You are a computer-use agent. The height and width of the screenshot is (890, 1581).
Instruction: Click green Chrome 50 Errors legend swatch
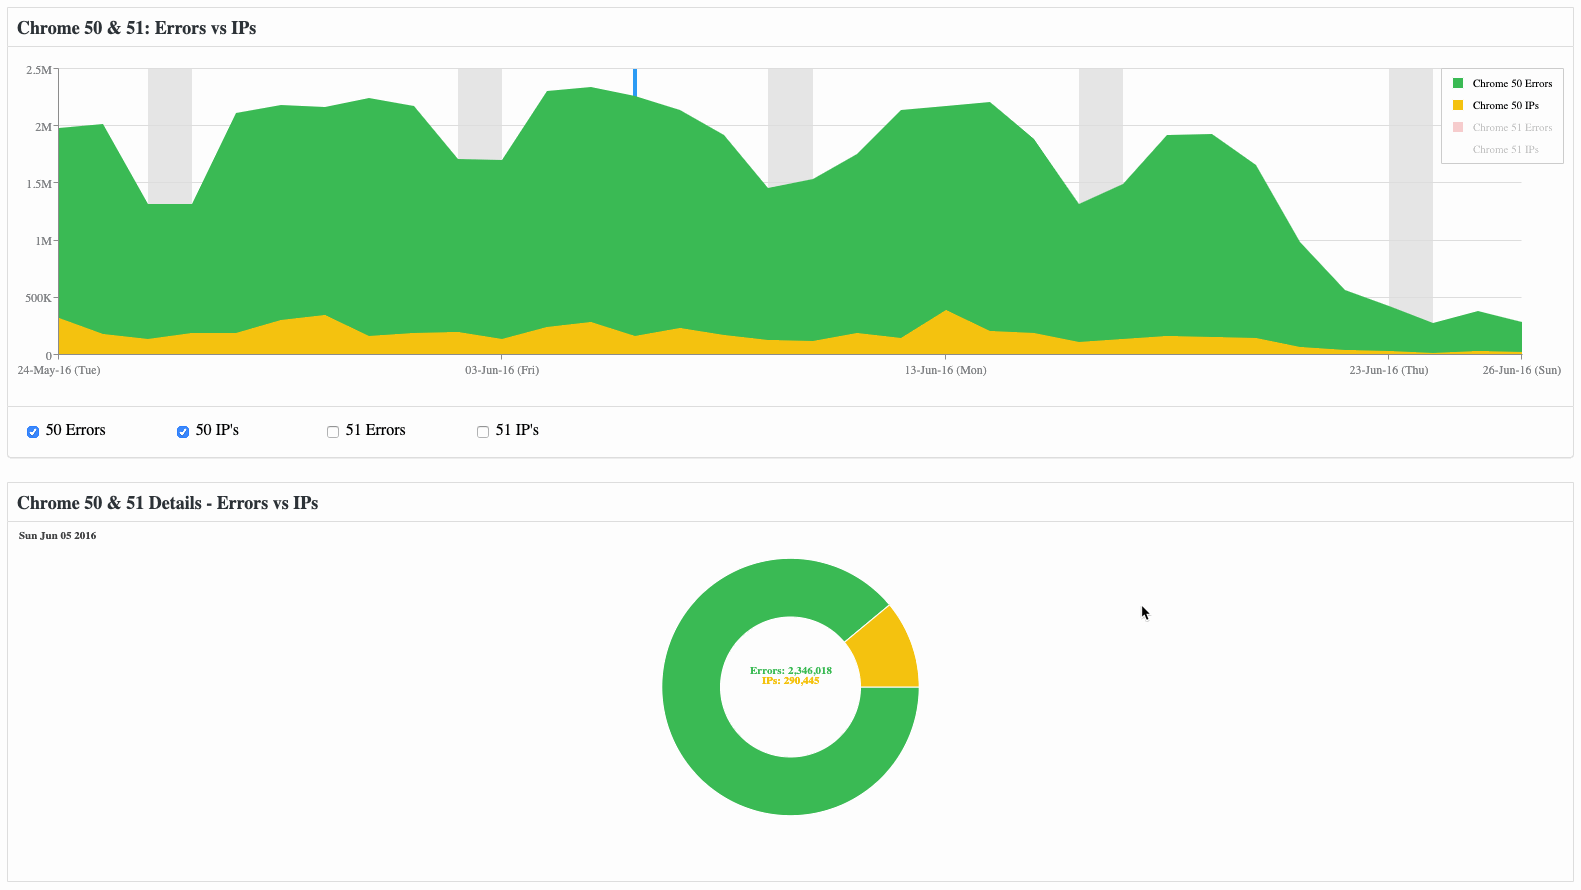1458,83
